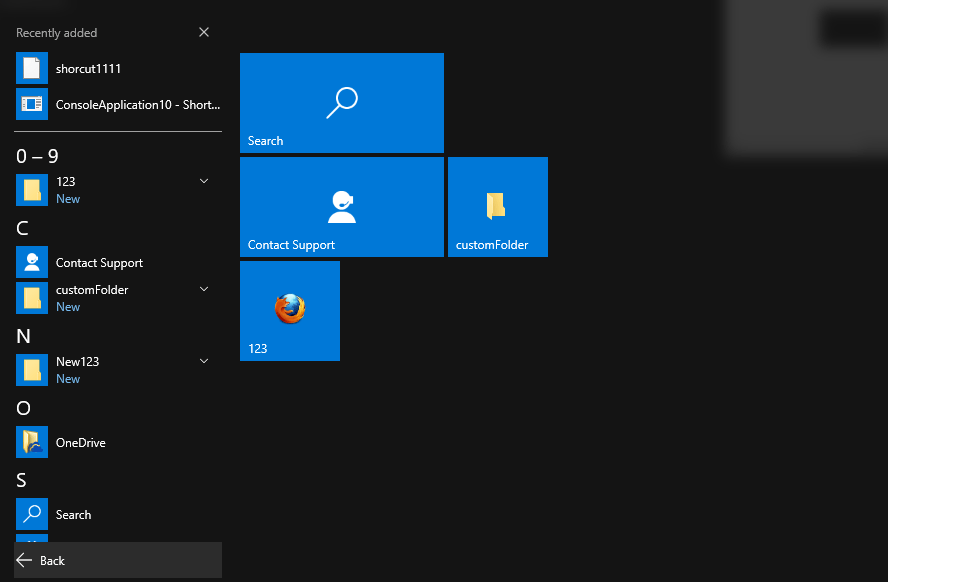
Task: Click the OneDrive label text
Action: [80, 442]
